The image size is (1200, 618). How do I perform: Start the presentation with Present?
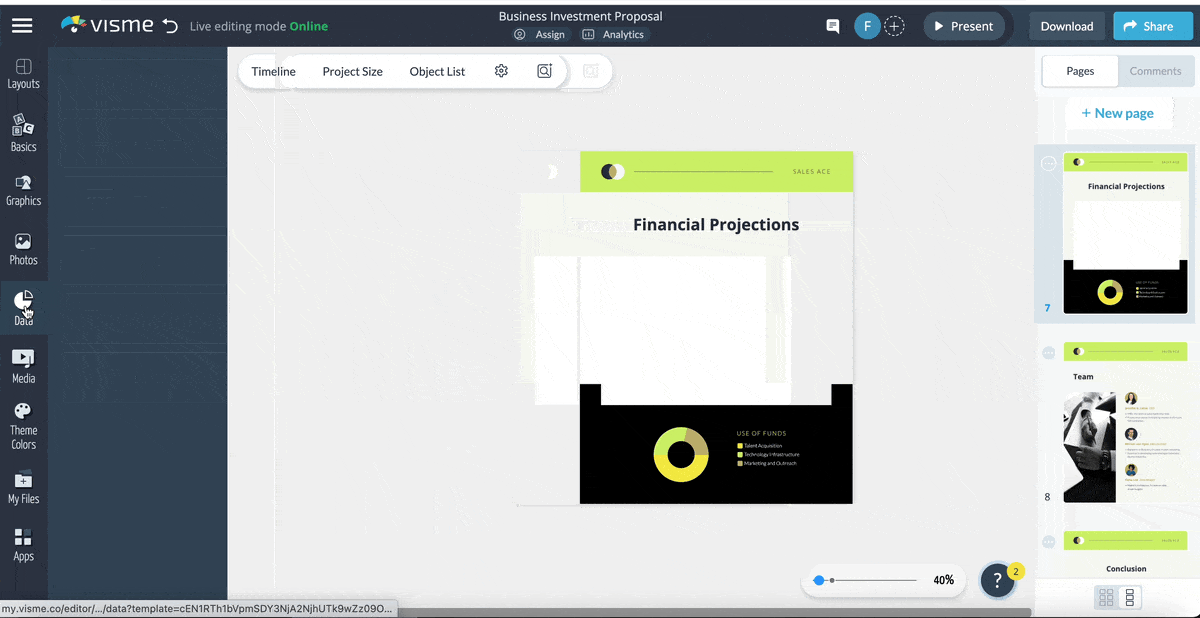pos(963,26)
